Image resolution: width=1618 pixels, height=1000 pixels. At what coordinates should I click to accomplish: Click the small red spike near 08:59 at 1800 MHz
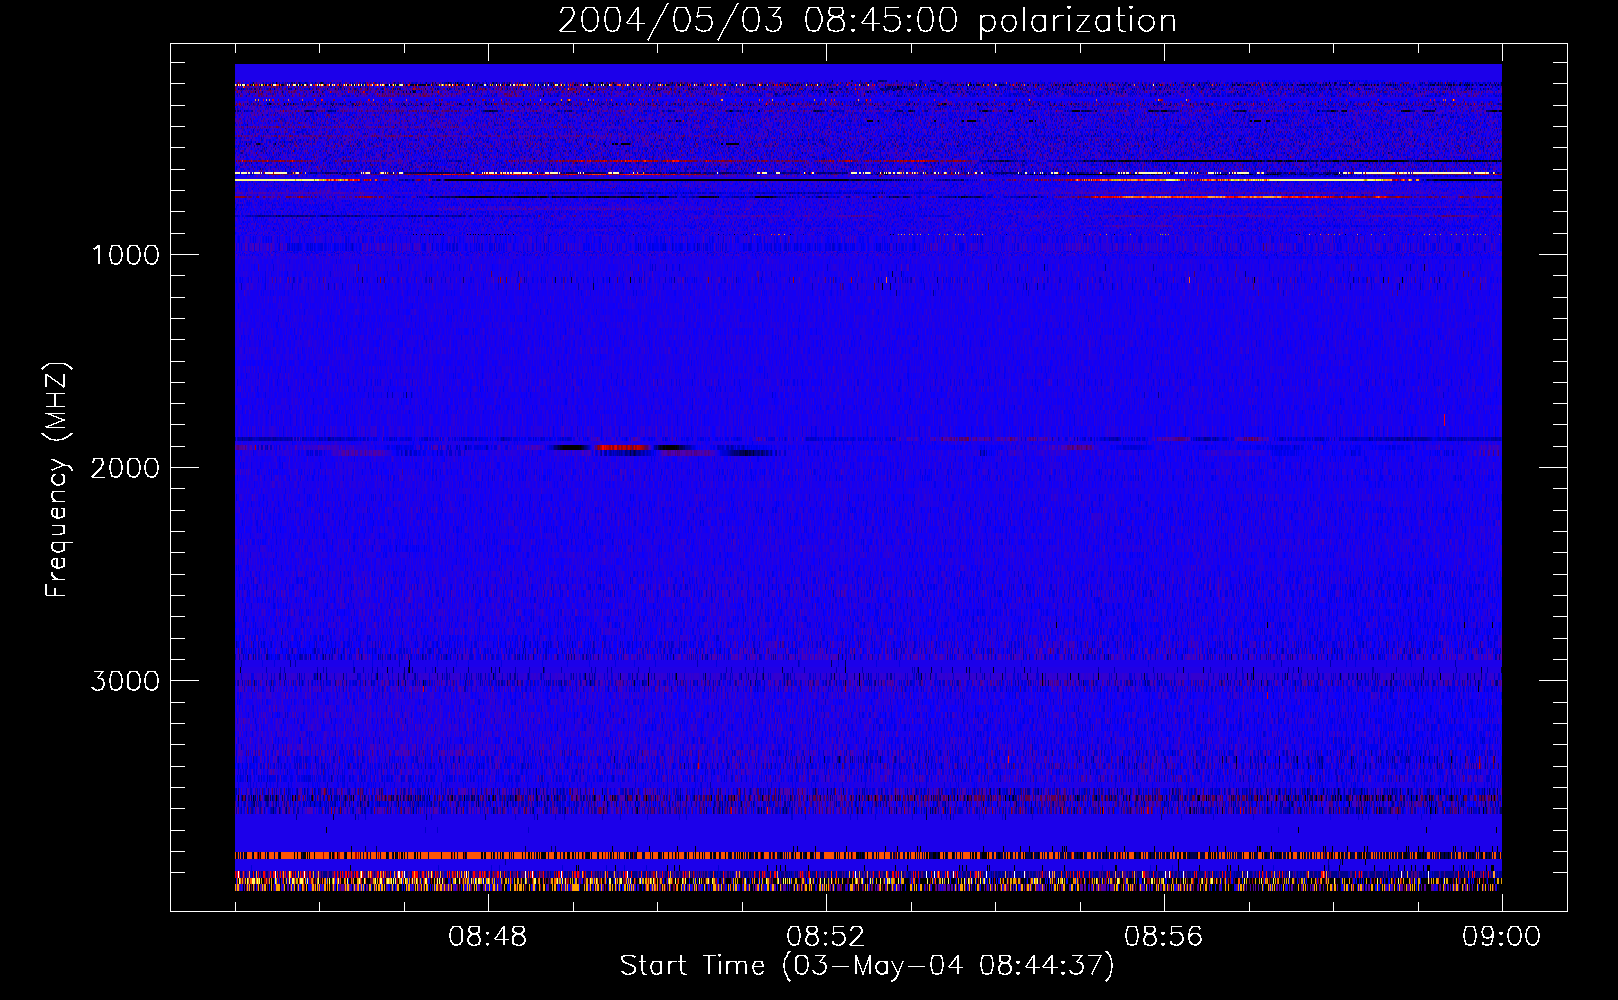coord(1444,420)
